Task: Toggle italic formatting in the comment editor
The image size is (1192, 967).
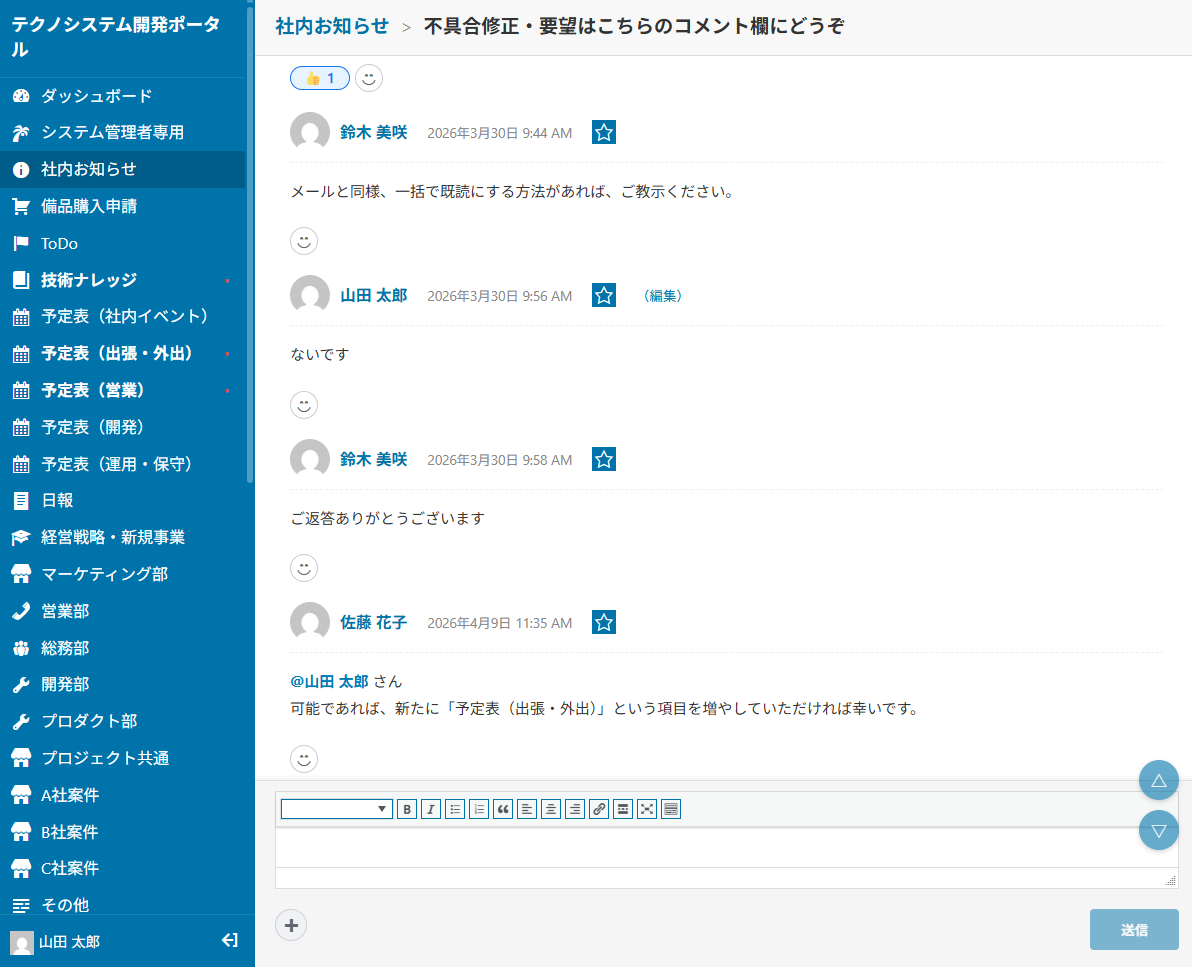Action: point(431,809)
